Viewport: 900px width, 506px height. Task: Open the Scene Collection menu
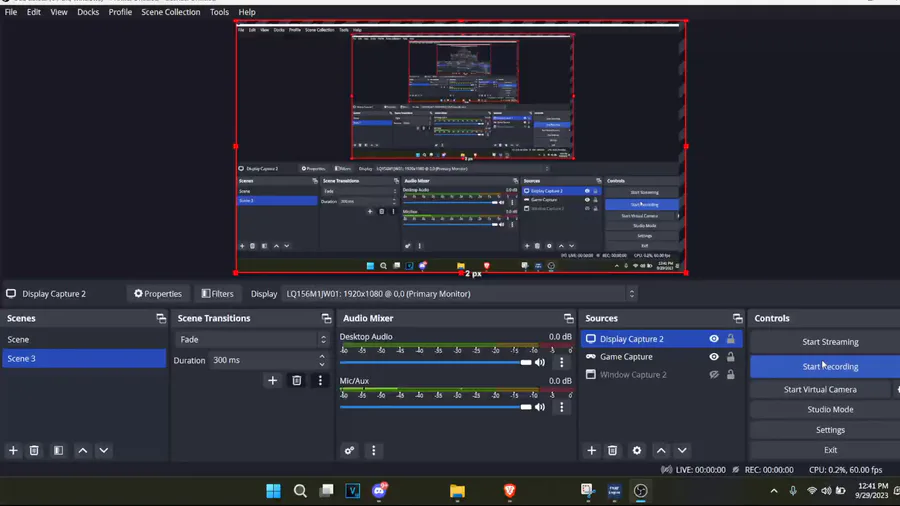point(170,12)
